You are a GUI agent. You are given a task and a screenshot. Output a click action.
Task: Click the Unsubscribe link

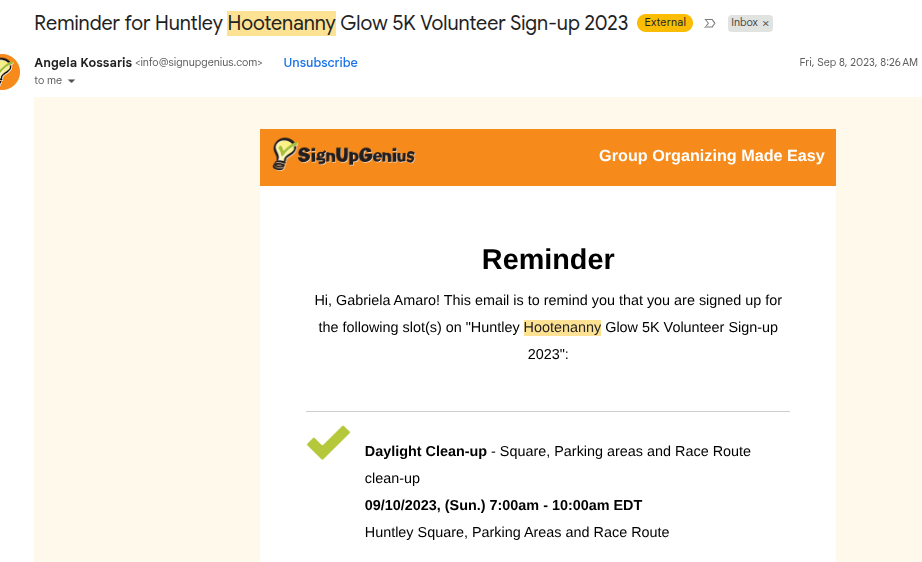[320, 62]
